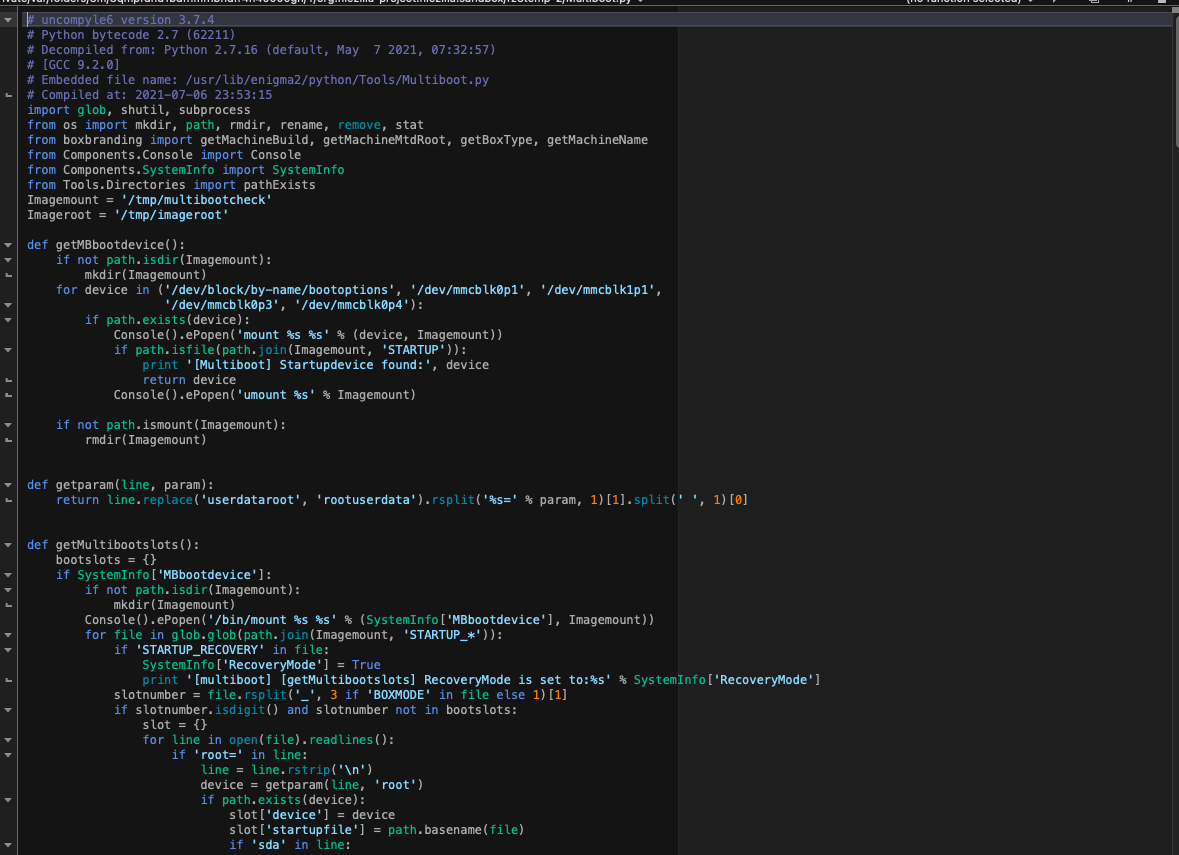Collapse the 'if slotnumber.isdigit()' block fold
The image size is (1179, 855).
click(x=9, y=710)
